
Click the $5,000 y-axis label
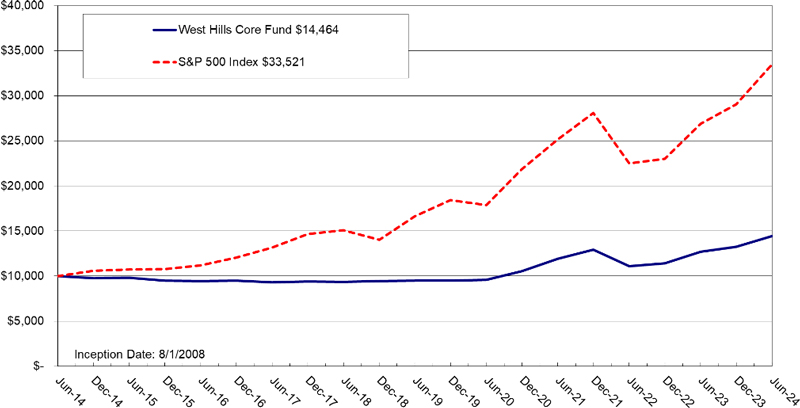coord(24,321)
